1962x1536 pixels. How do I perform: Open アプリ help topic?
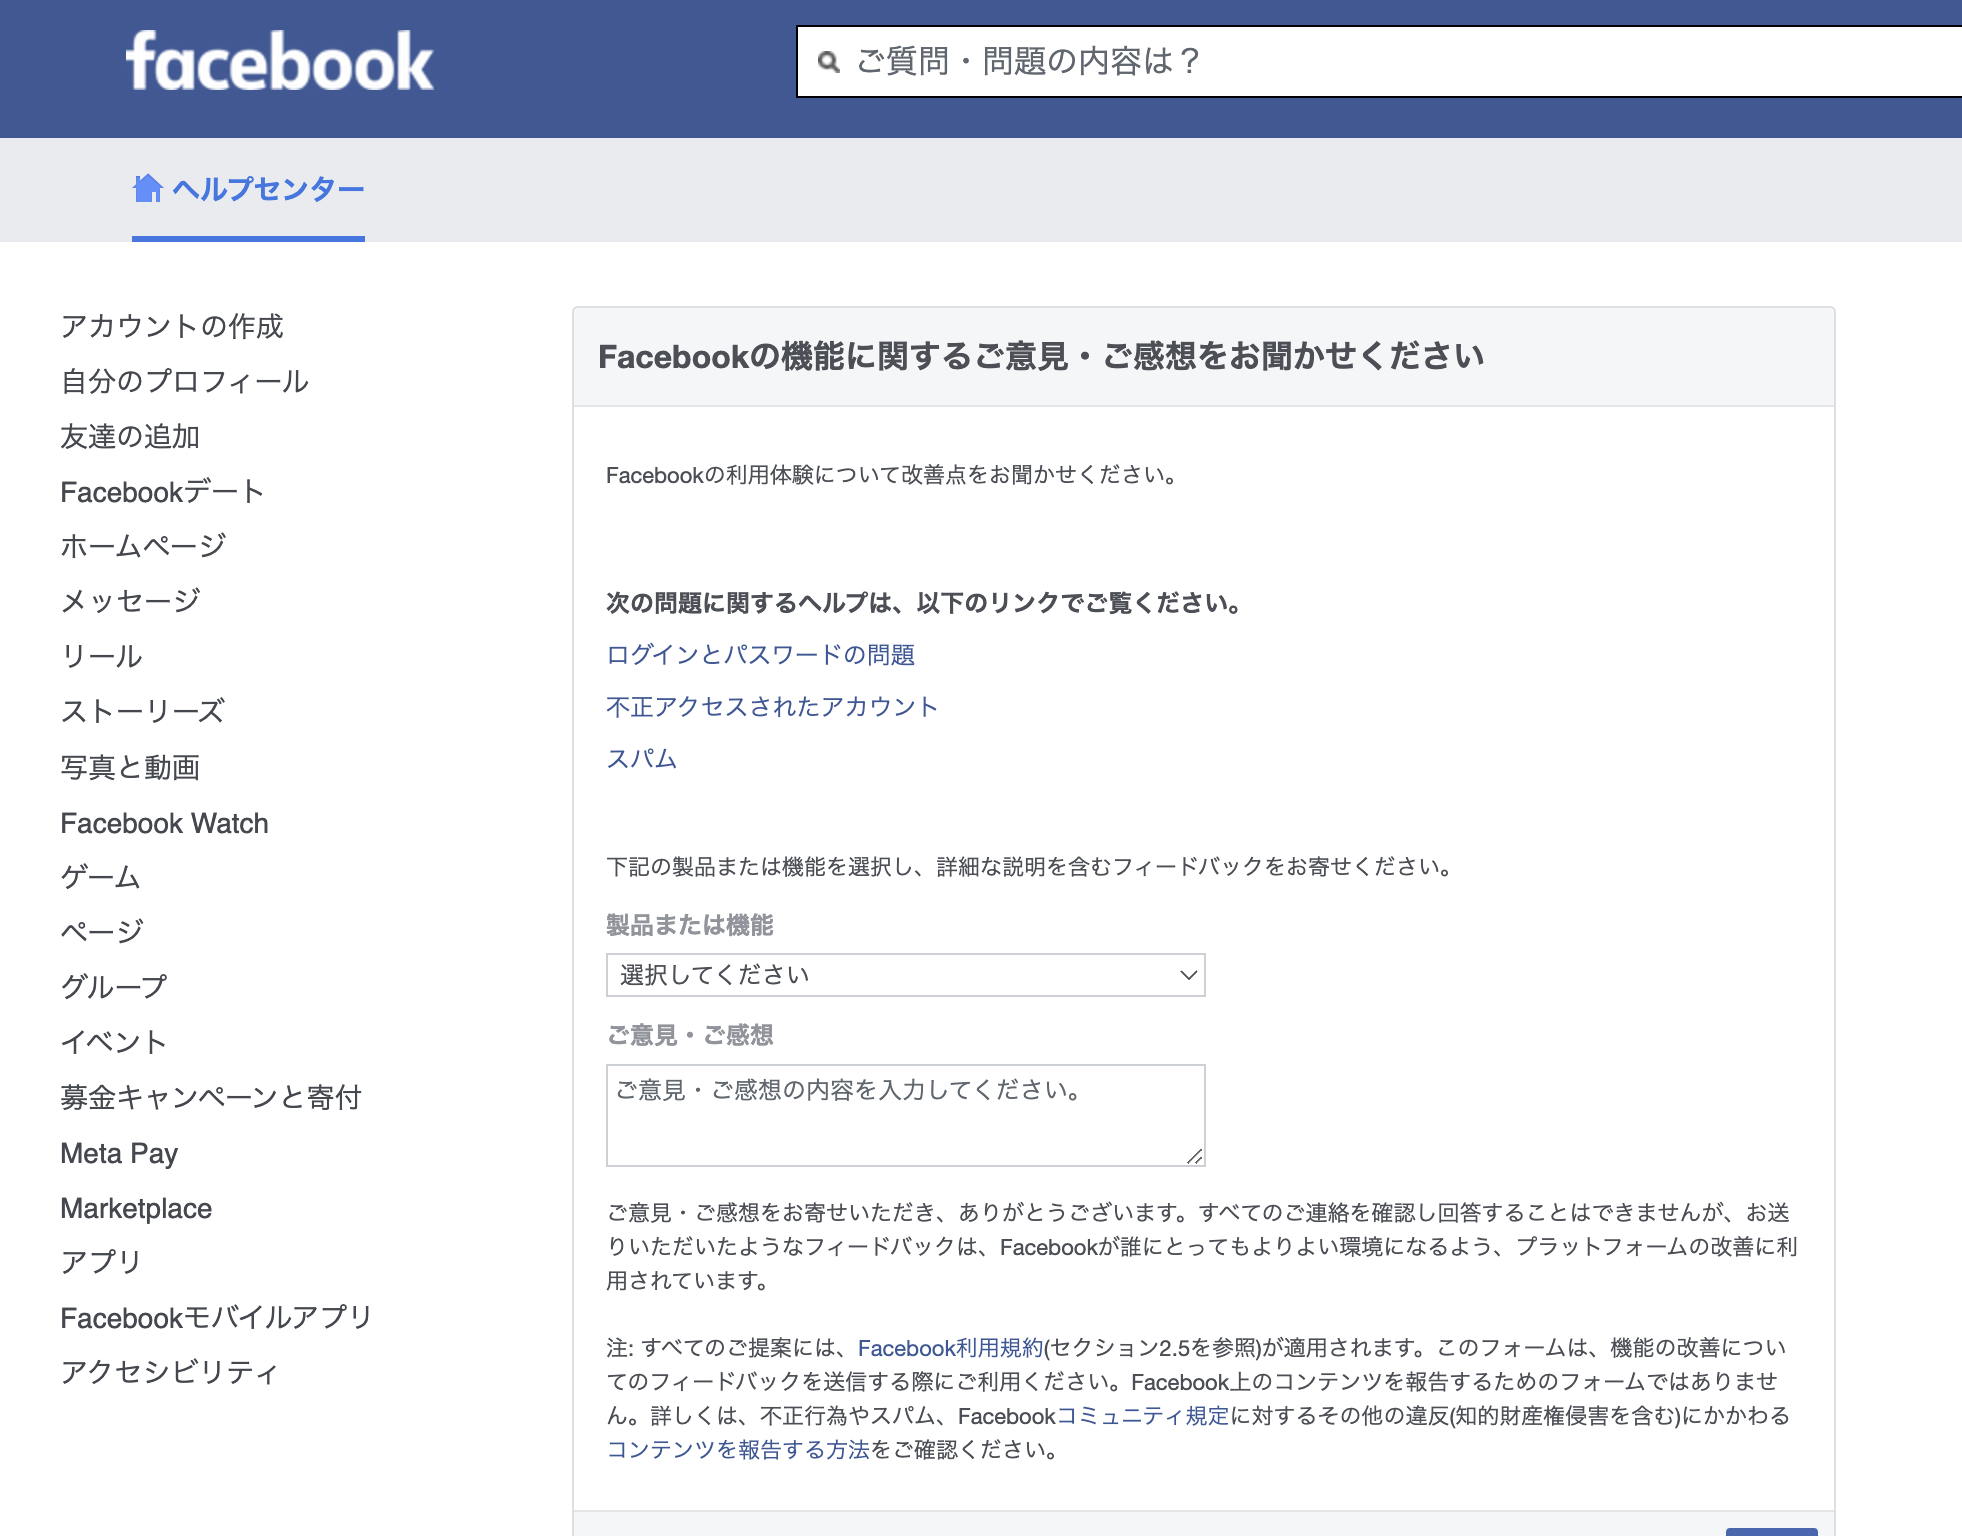tap(101, 1262)
